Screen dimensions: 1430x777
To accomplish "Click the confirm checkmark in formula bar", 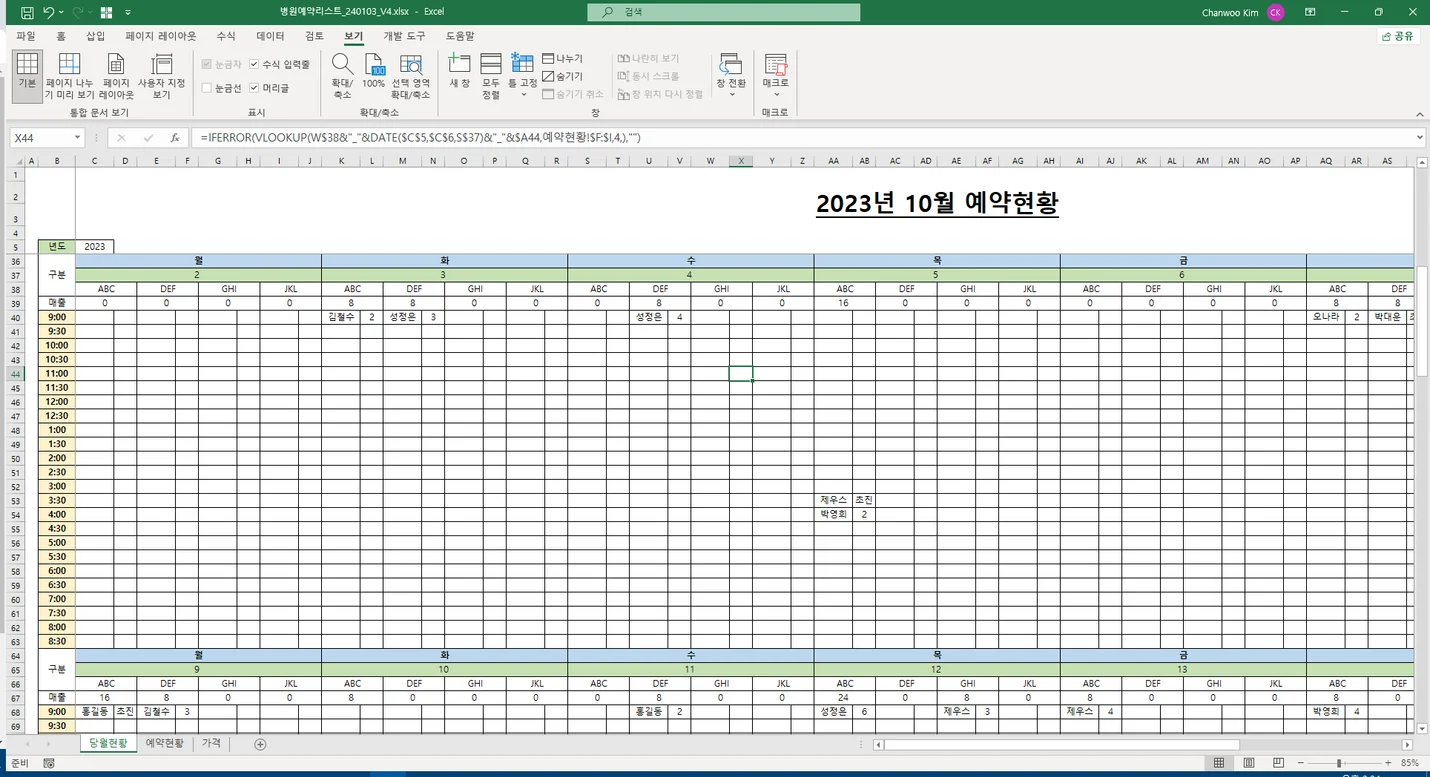I will [148, 138].
